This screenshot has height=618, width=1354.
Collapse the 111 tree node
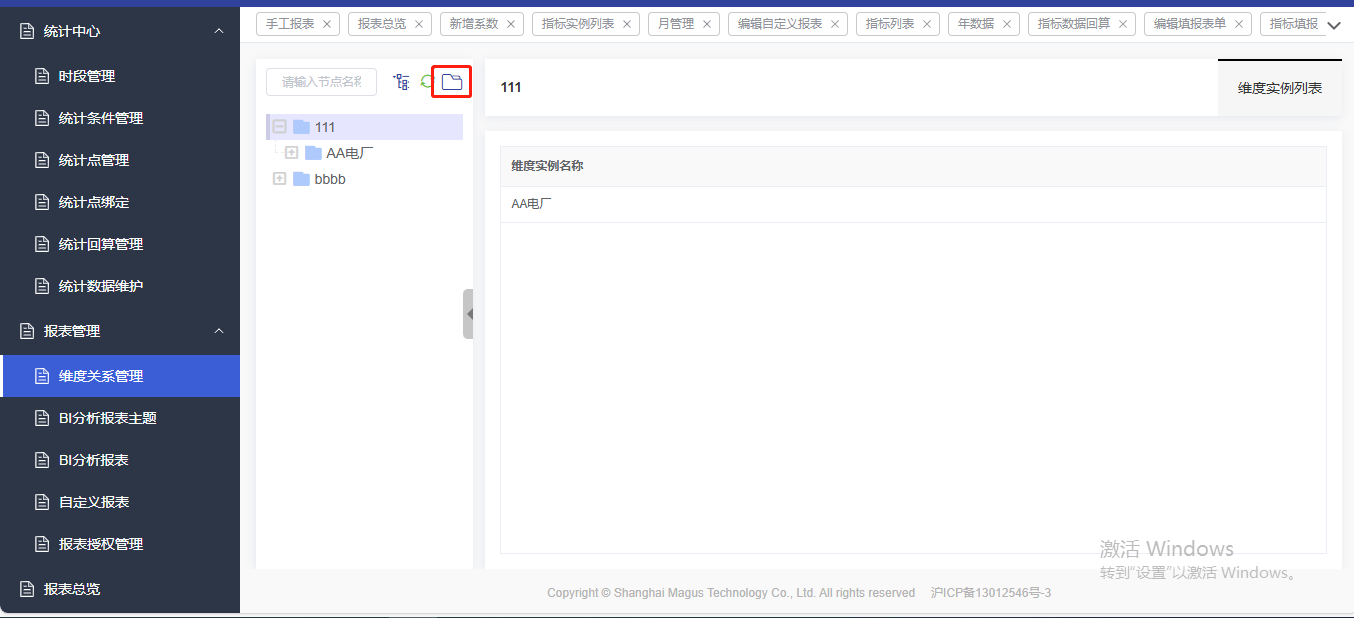point(280,127)
